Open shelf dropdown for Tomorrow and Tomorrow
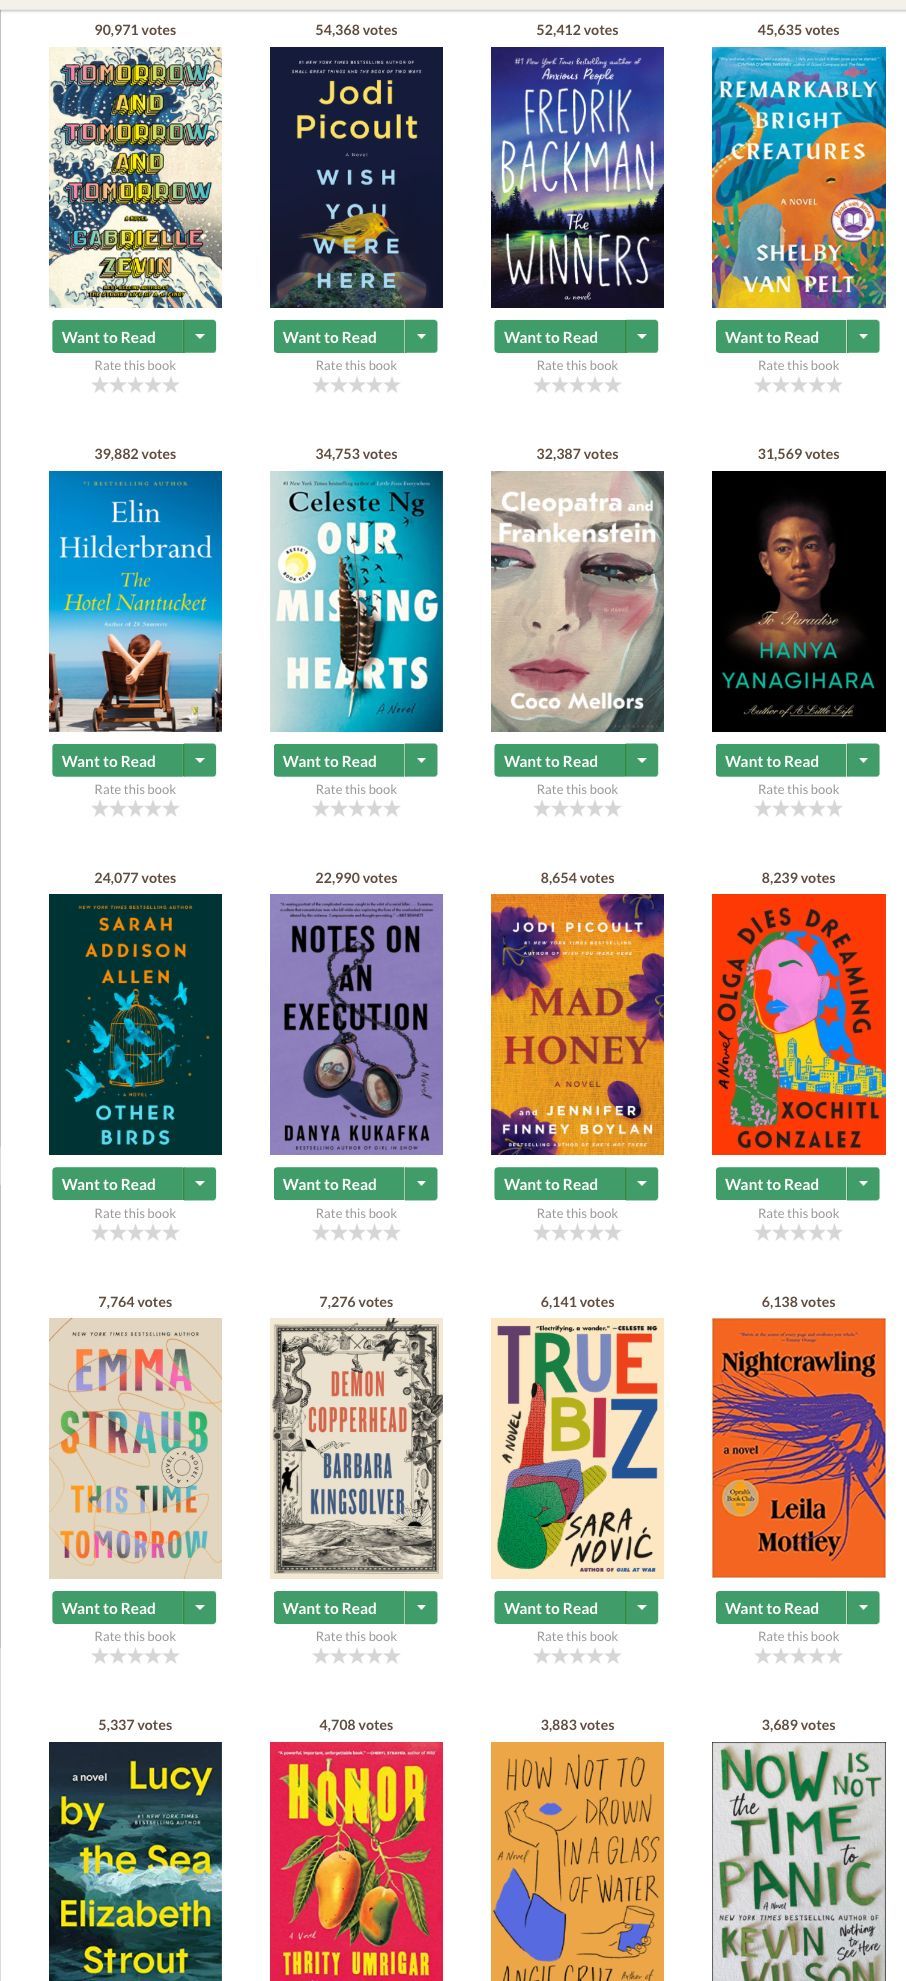Viewport: 906px width, 1981px height. tap(200, 337)
